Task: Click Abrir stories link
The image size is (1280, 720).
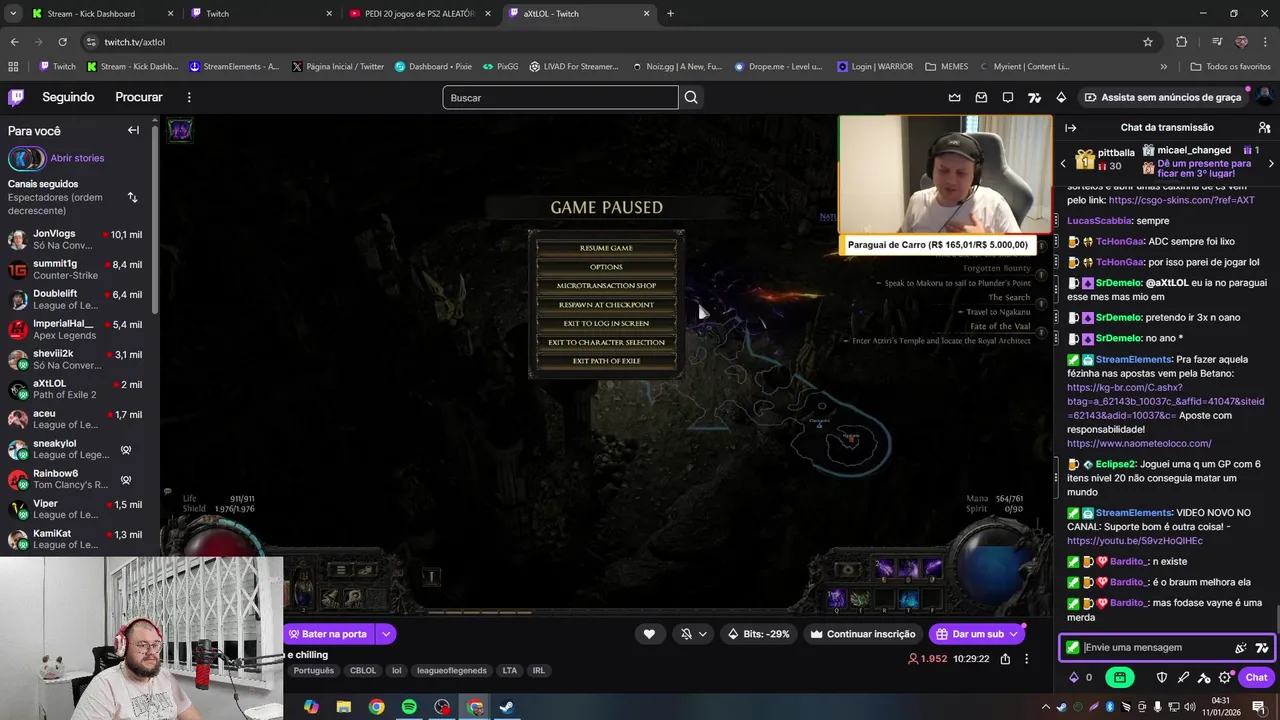Action: [77, 158]
